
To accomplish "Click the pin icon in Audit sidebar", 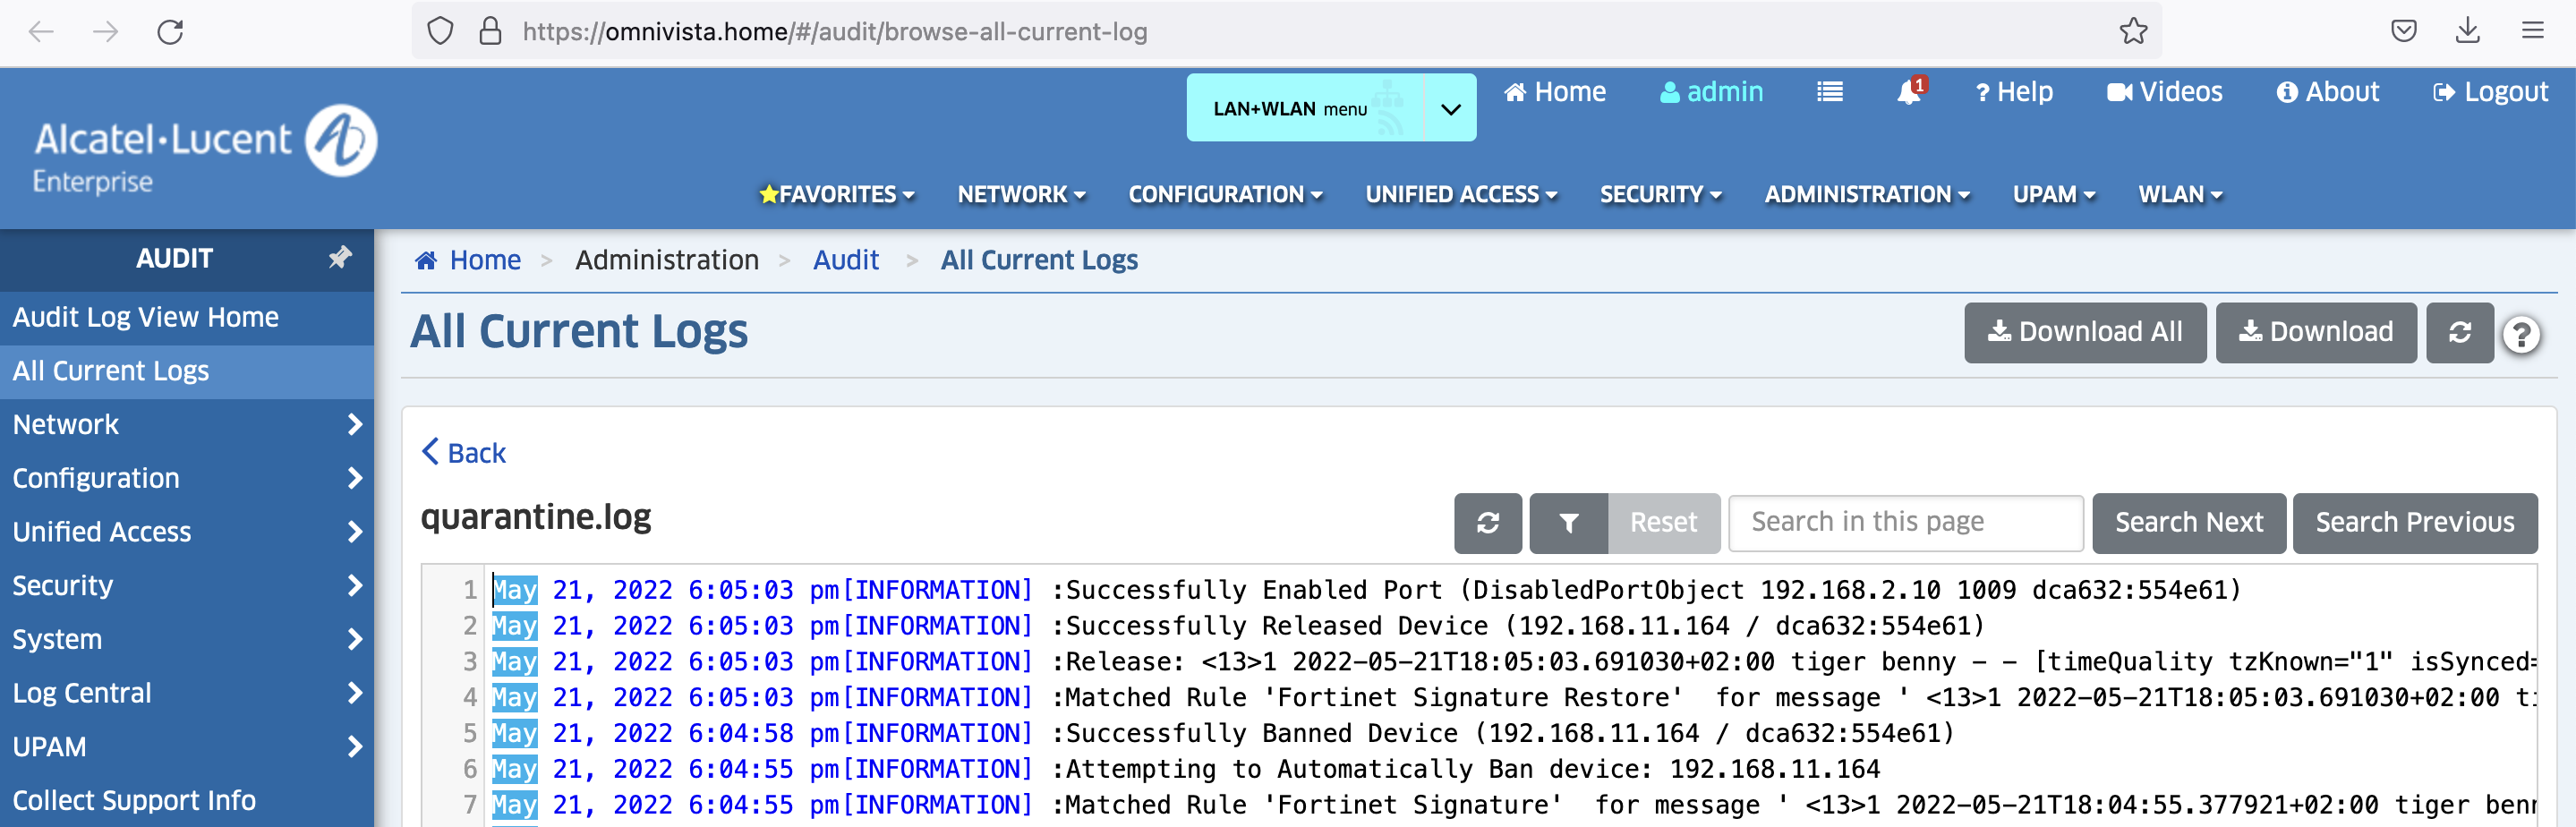I will [x=340, y=258].
